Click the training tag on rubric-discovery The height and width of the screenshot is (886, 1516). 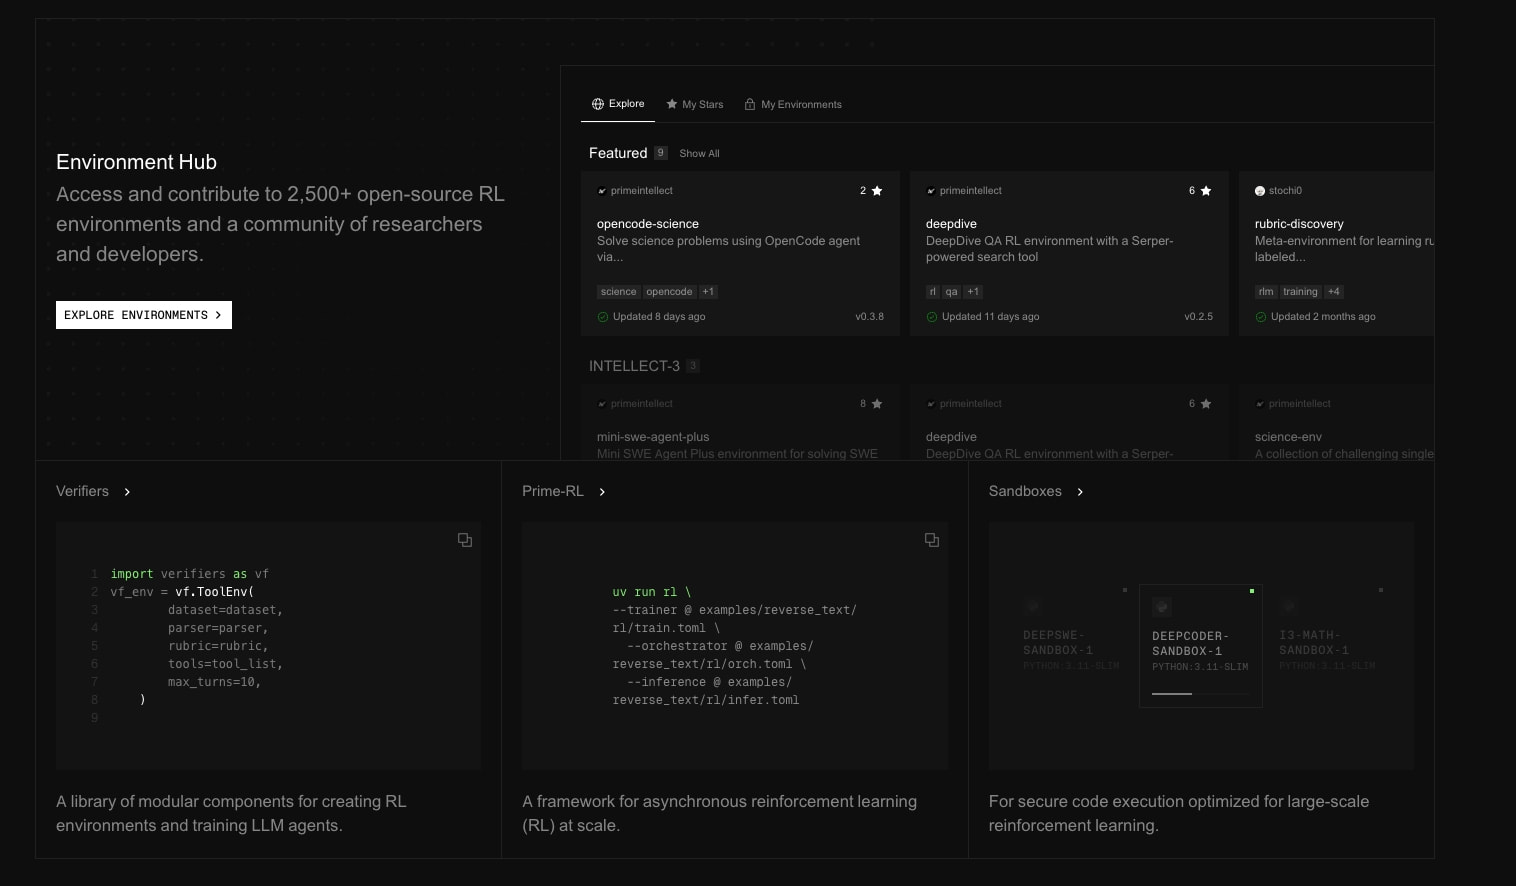(x=1300, y=292)
